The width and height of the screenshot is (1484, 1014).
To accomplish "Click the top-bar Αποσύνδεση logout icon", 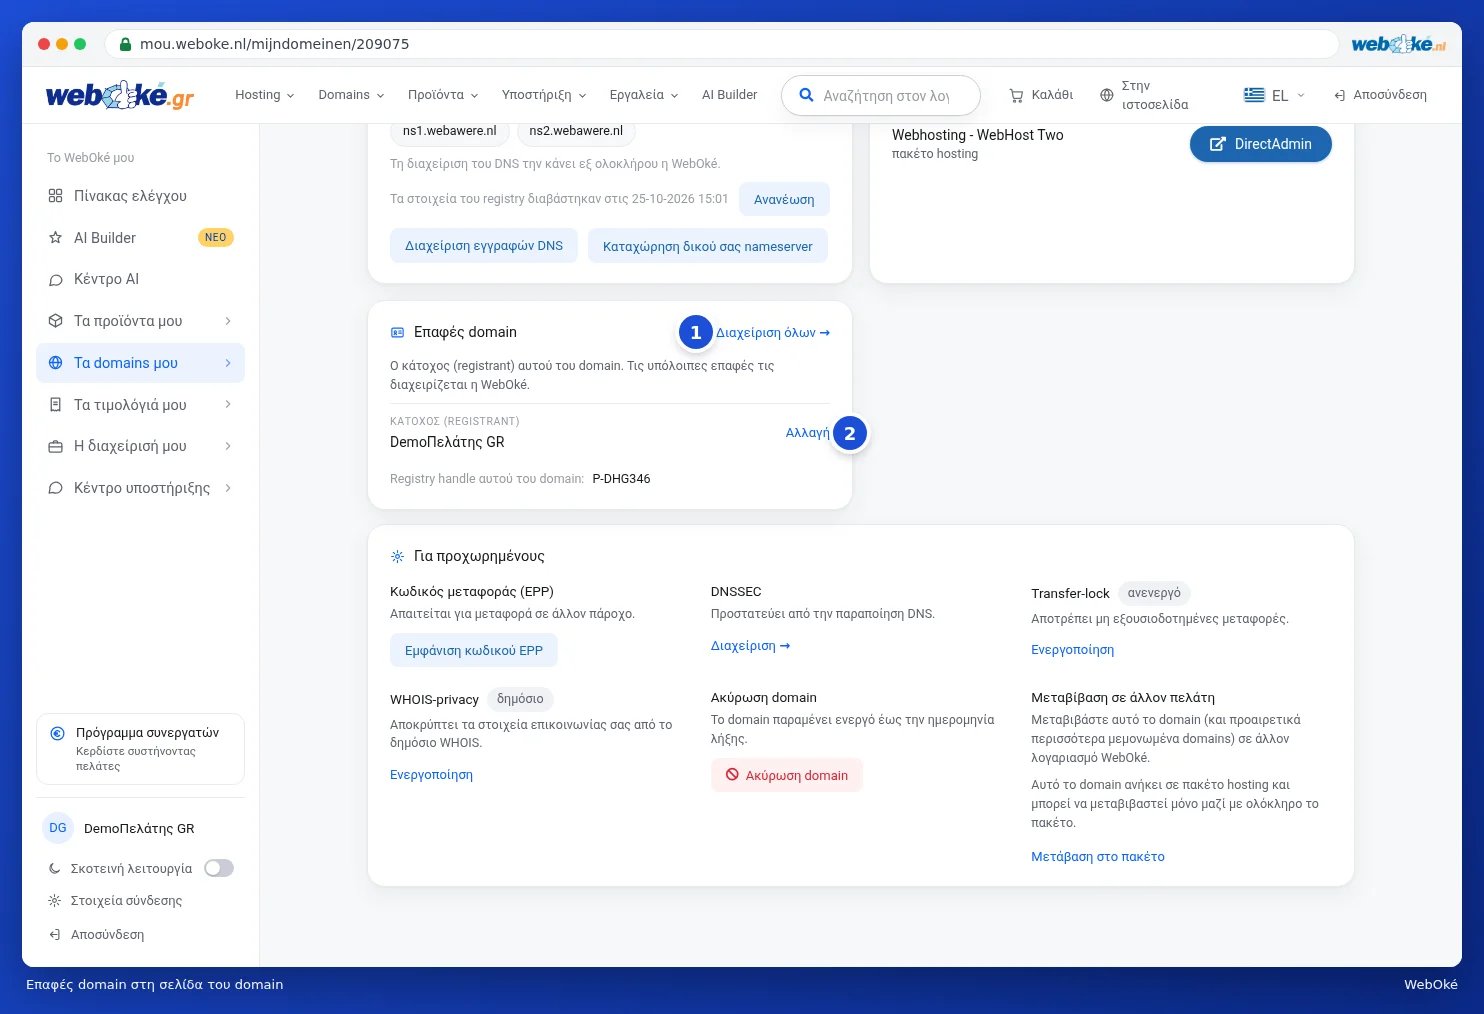I will (1339, 95).
